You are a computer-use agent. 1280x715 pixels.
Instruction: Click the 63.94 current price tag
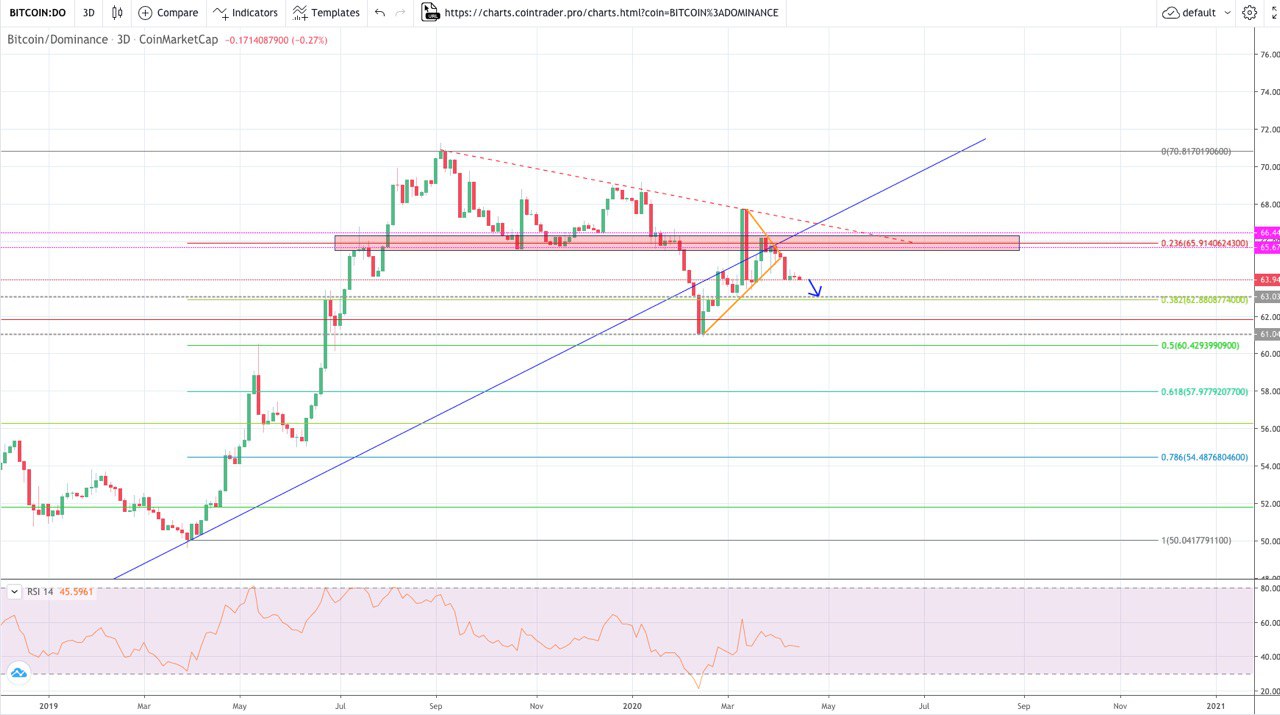[1267, 279]
